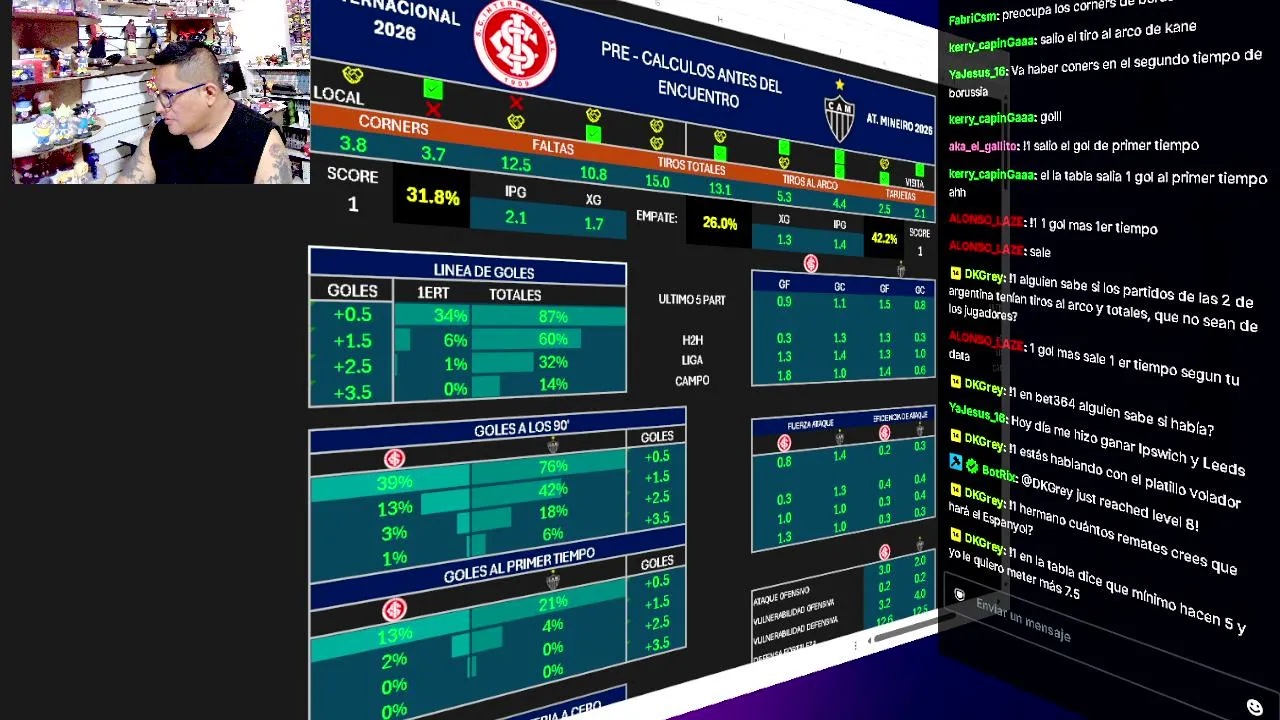
Task: Select the 87% totals cell
Action: click(549, 317)
